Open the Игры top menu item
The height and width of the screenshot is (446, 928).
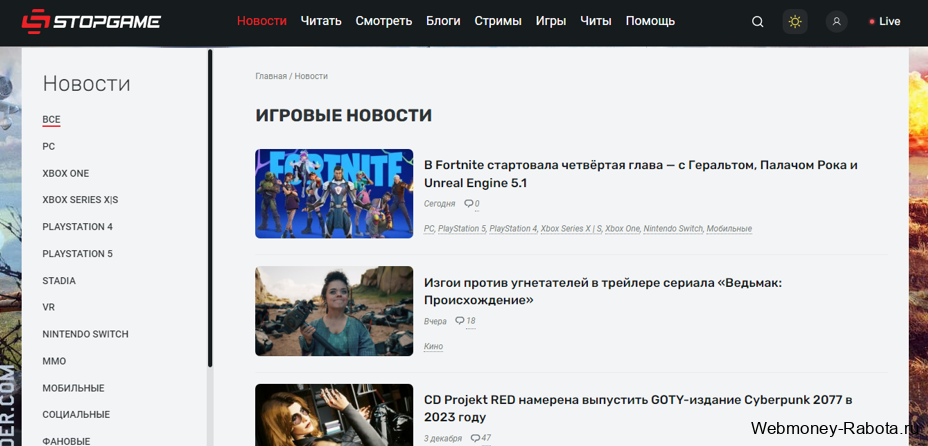(x=551, y=21)
